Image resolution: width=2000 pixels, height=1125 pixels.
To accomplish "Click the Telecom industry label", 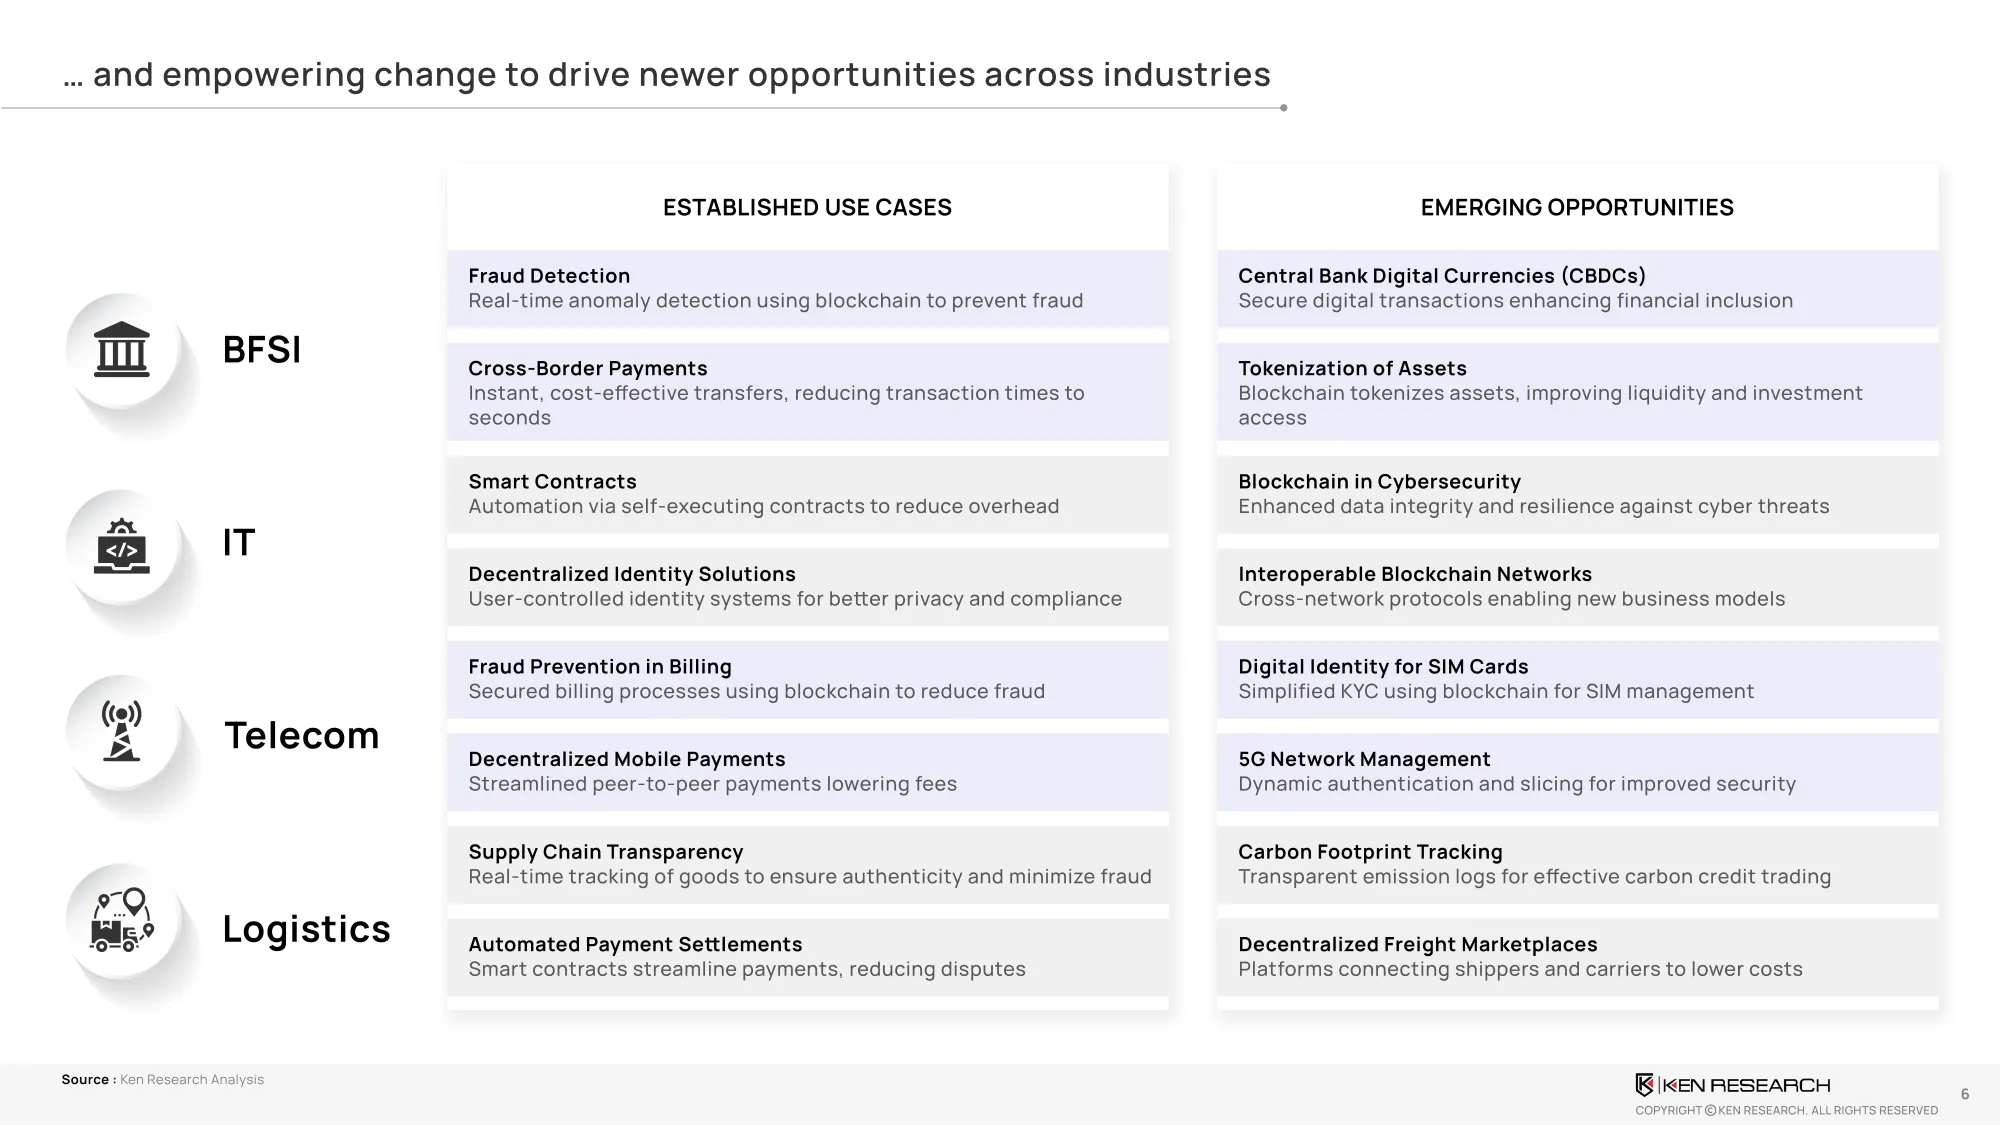I will point(301,736).
